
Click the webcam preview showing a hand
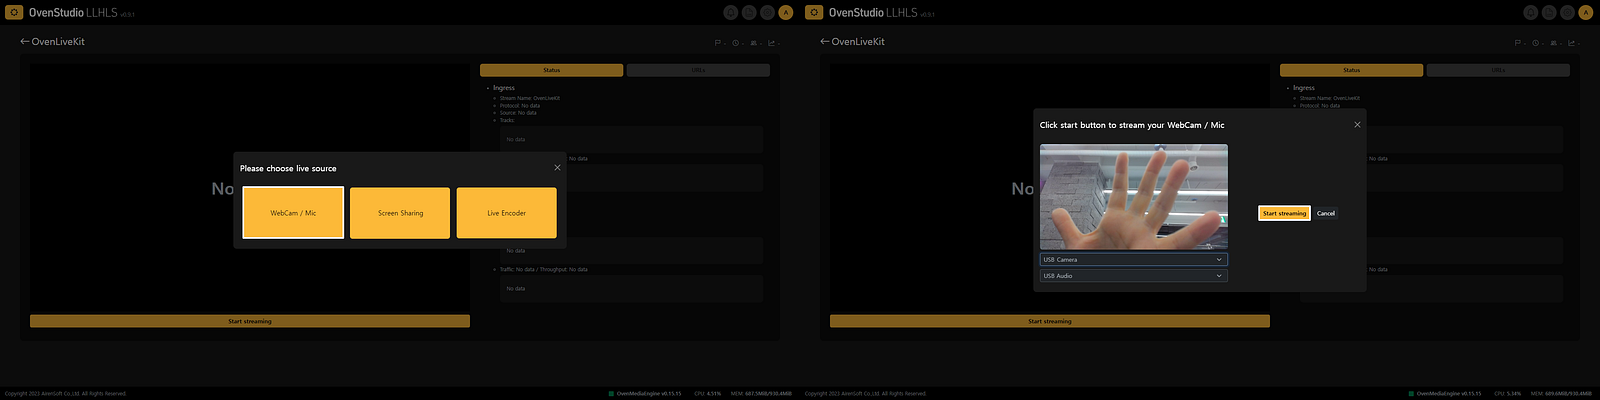pyautogui.click(x=1134, y=197)
